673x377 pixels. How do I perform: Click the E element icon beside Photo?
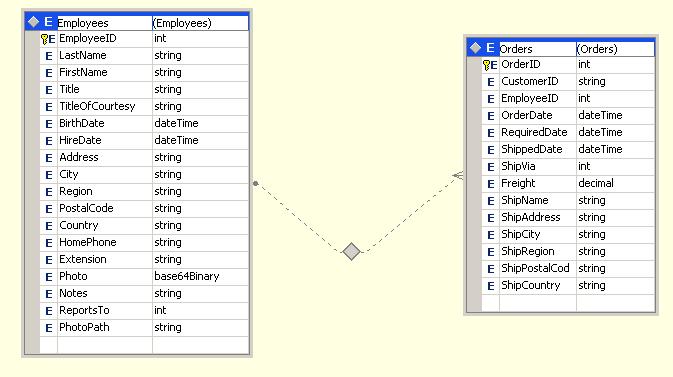click(49, 277)
